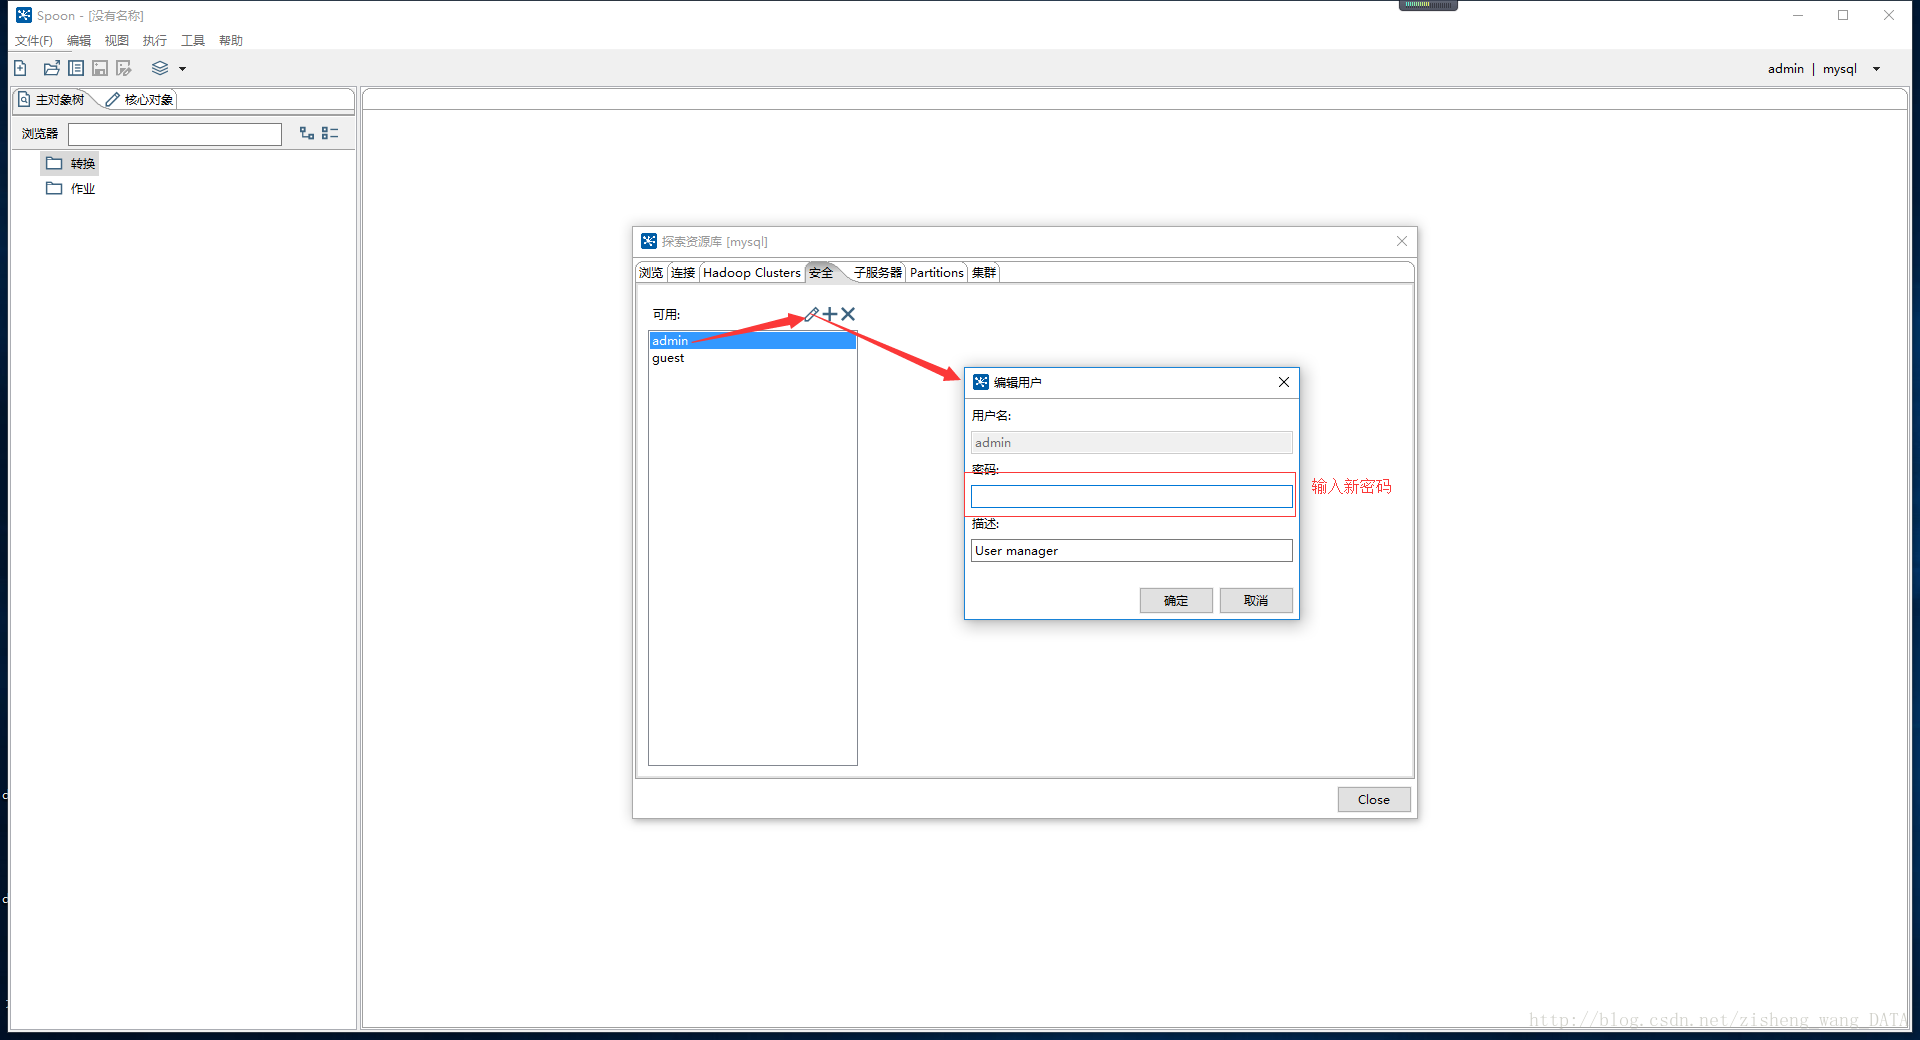Open the Explore repository toolbar icon

pos(76,68)
